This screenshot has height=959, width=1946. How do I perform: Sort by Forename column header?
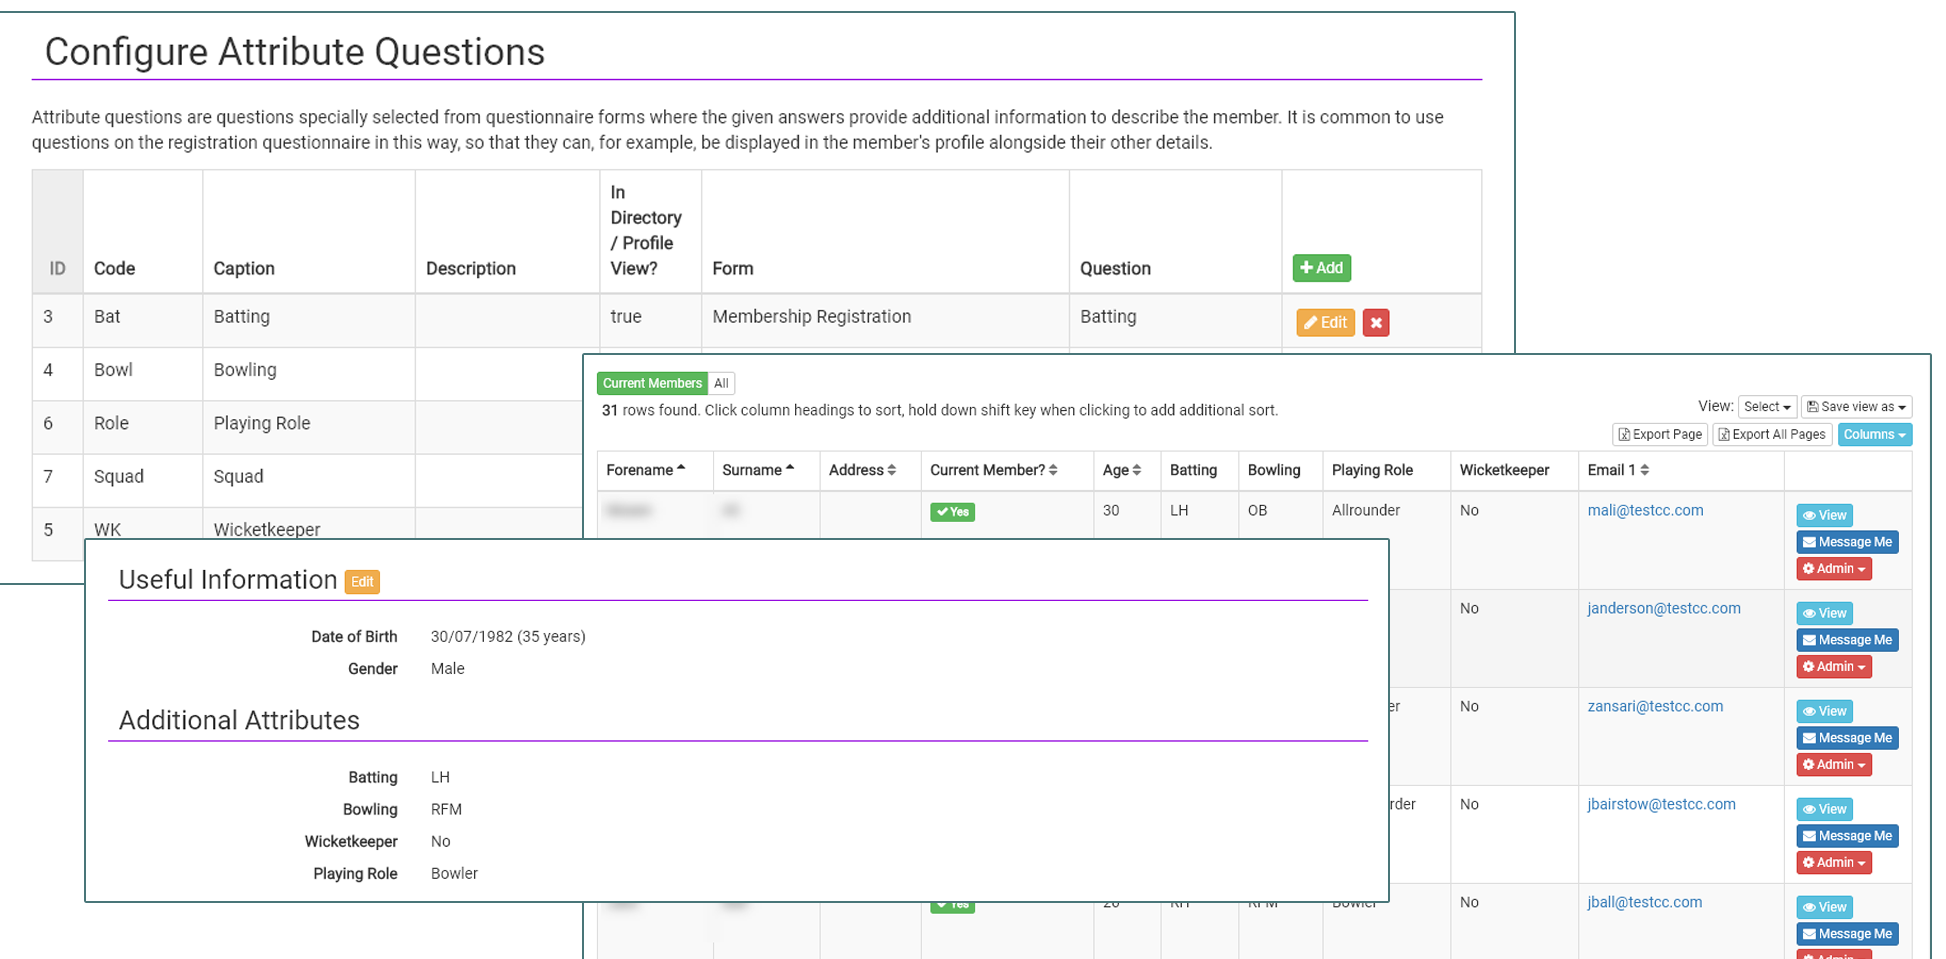pyautogui.click(x=645, y=470)
